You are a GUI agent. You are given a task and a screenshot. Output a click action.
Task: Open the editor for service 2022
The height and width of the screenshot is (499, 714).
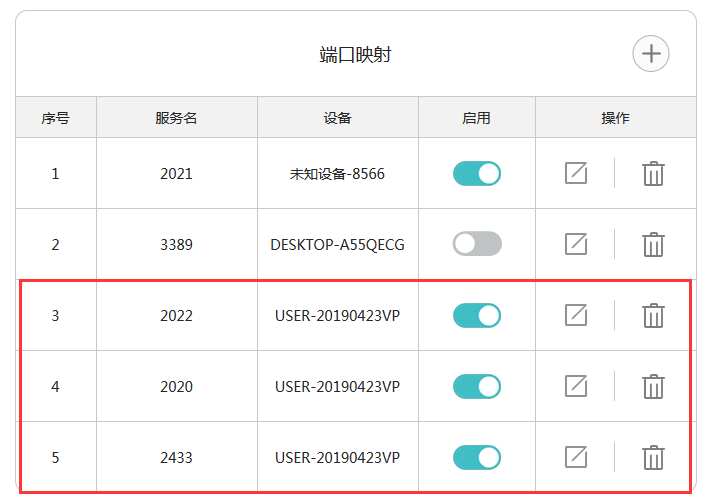tap(576, 316)
